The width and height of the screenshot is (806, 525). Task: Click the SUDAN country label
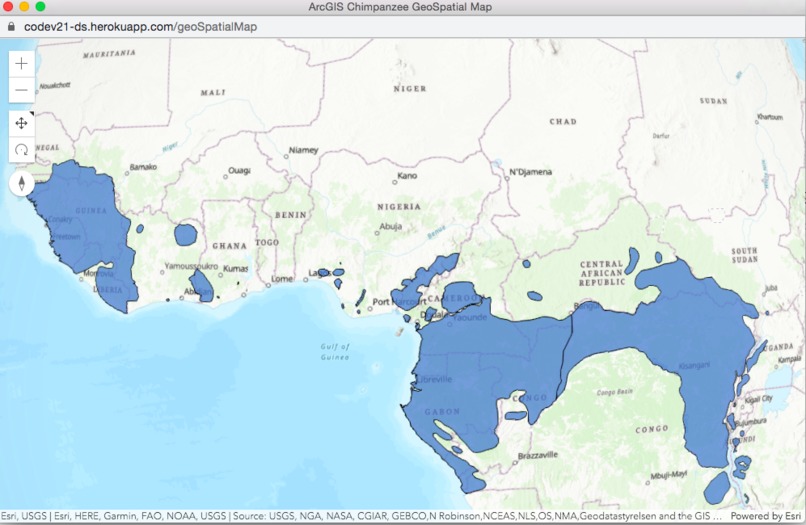pos(713,101)
